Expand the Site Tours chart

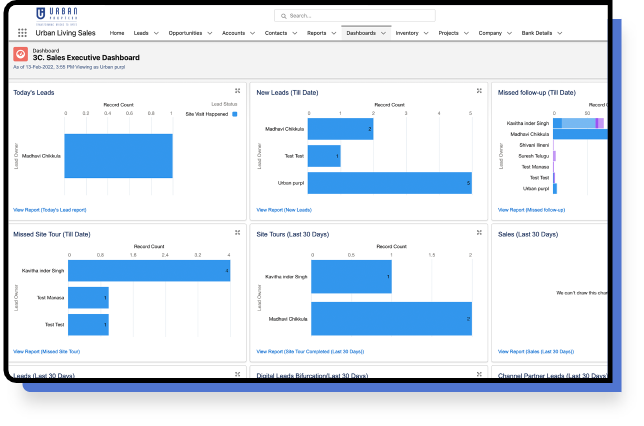click(481, 233)
